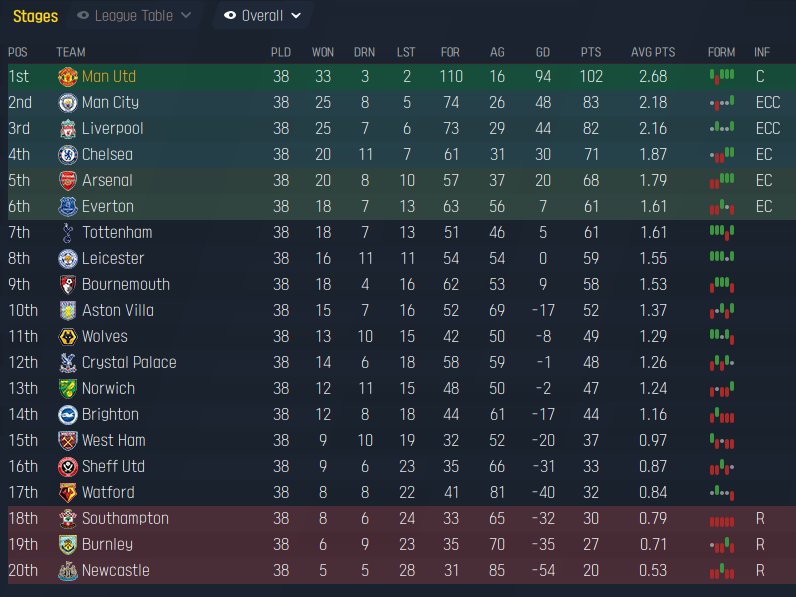Expand the Overall dropdown arrow
The height and width of the screenshot is (597, 796).
(295, 16)
